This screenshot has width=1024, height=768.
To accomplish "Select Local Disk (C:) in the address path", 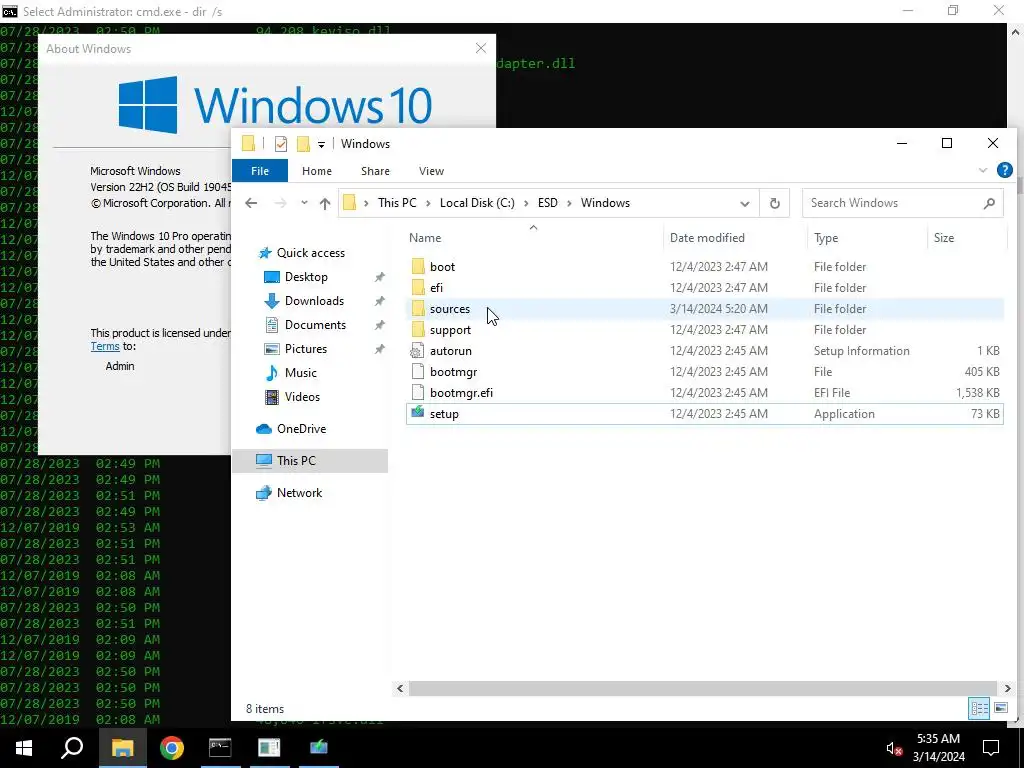I will pos(477,203).
